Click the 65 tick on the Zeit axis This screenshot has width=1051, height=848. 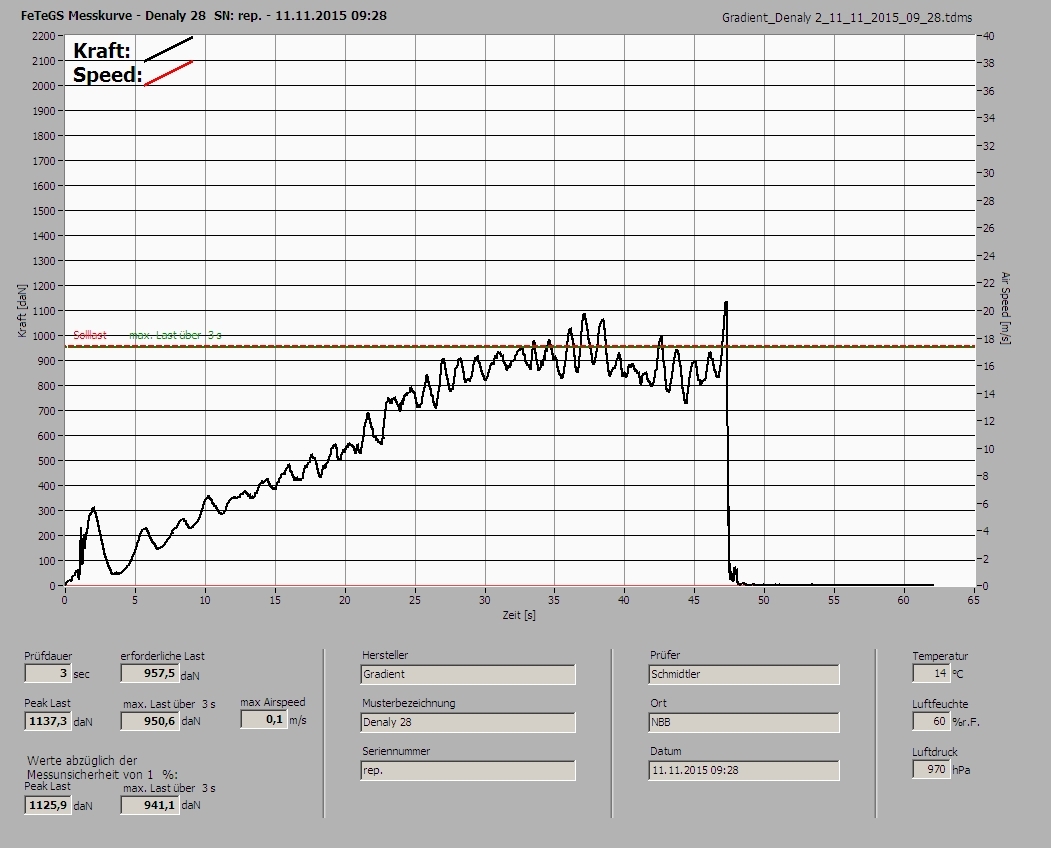pos(973,600)
